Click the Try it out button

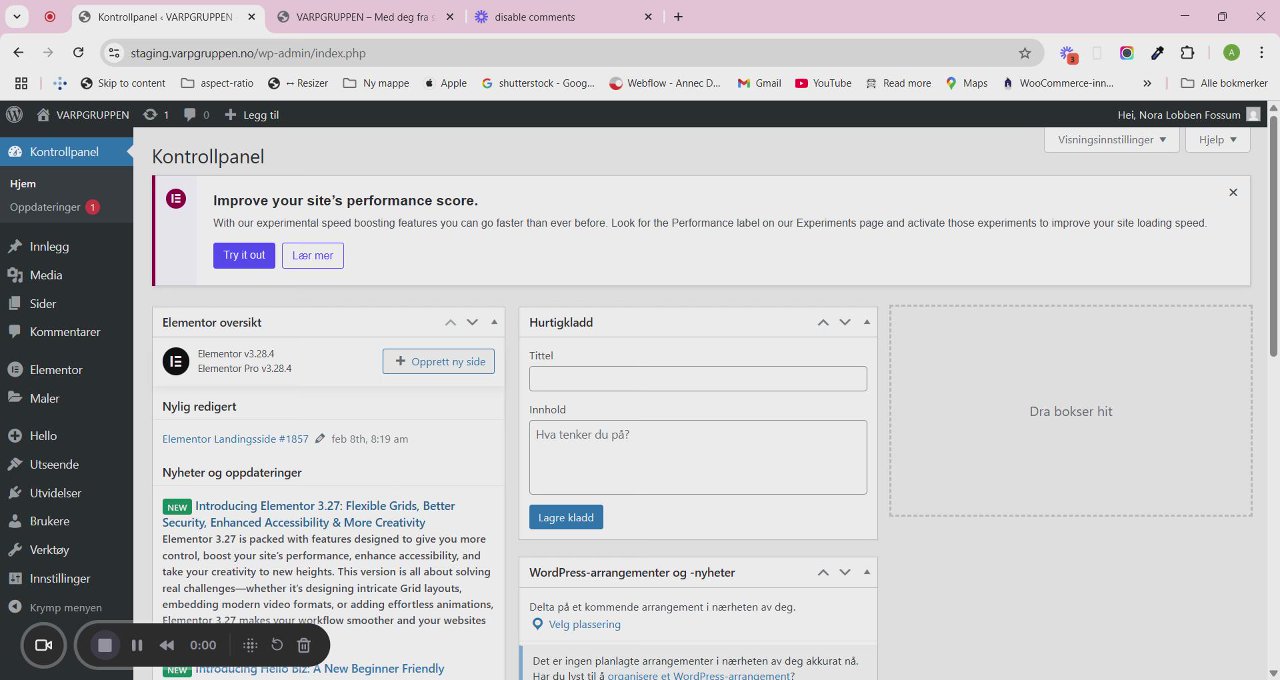point(244,255)
